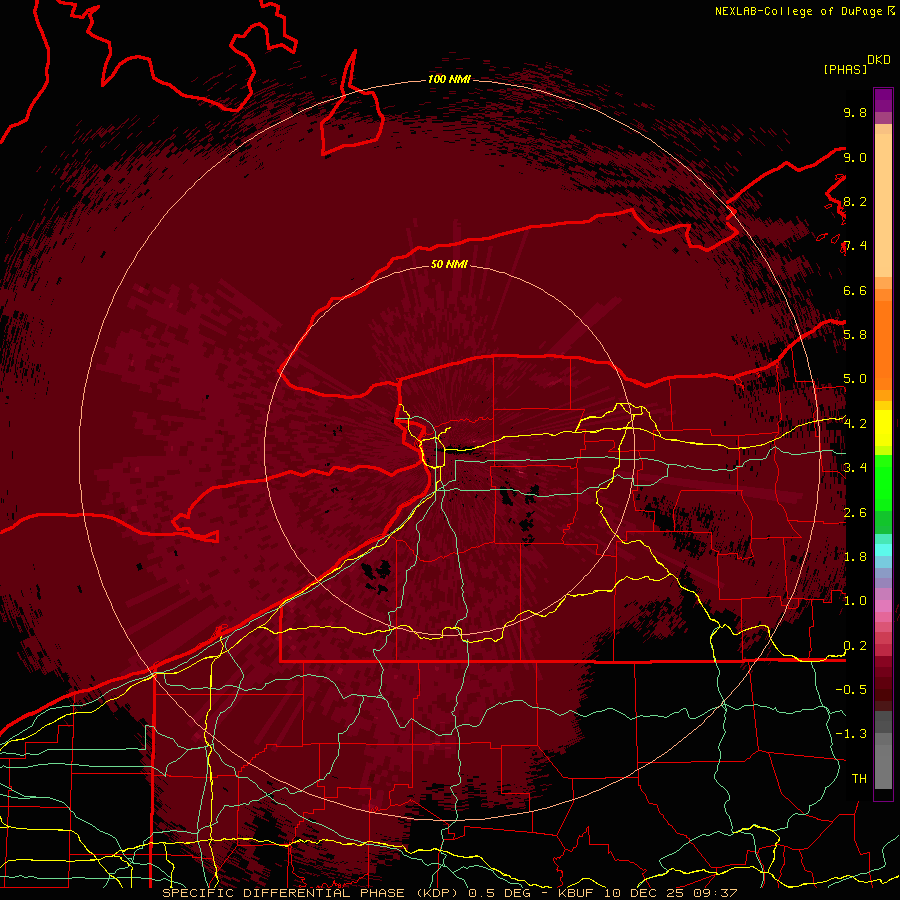
Task: Click the 0.5 DEG elevation text in the caption
Action: click(x=499, y=893)
